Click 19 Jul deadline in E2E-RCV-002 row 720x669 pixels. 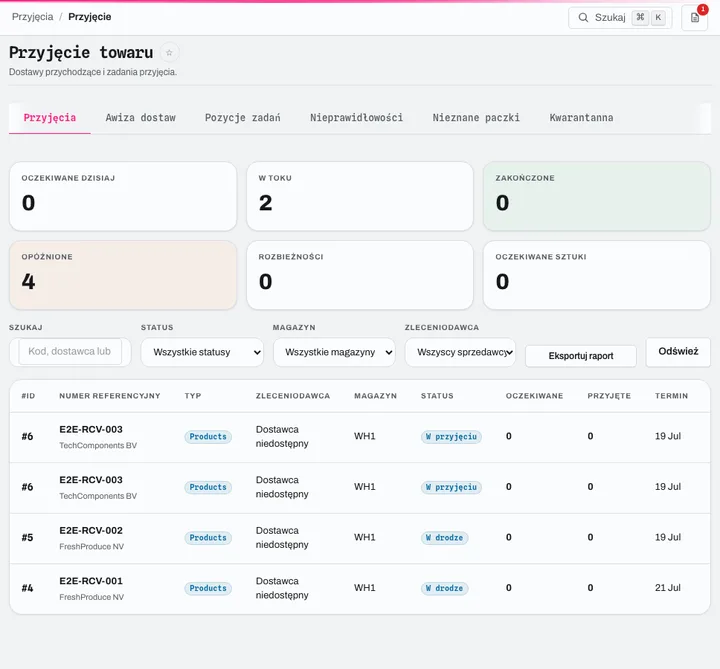(668, 537)
